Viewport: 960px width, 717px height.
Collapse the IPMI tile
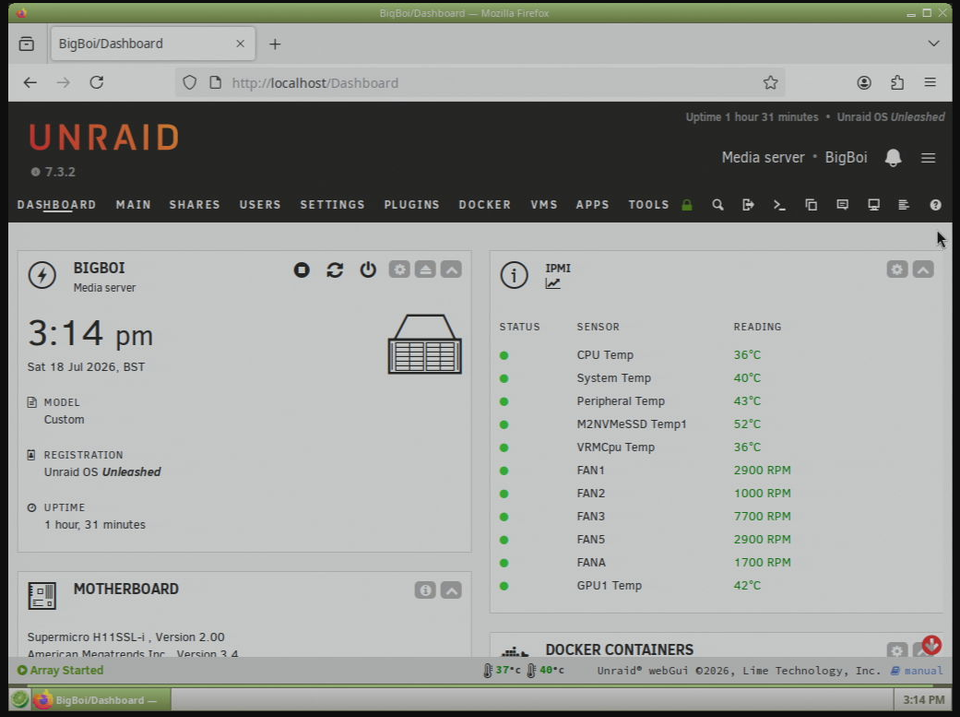(923, 269)
